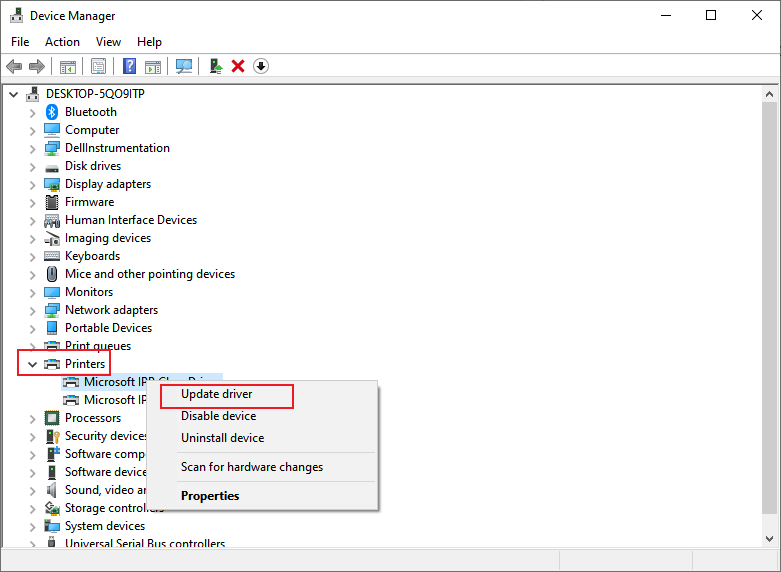Click the System devices icon
Viewport: 781px width, 572px height.
[x=52, y=526]
